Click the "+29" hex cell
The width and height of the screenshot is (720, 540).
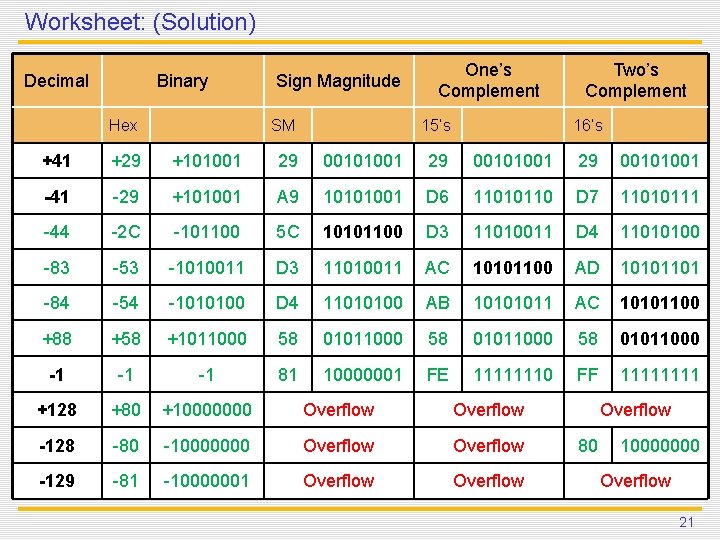pyautogui.click(x=126, y=161)
